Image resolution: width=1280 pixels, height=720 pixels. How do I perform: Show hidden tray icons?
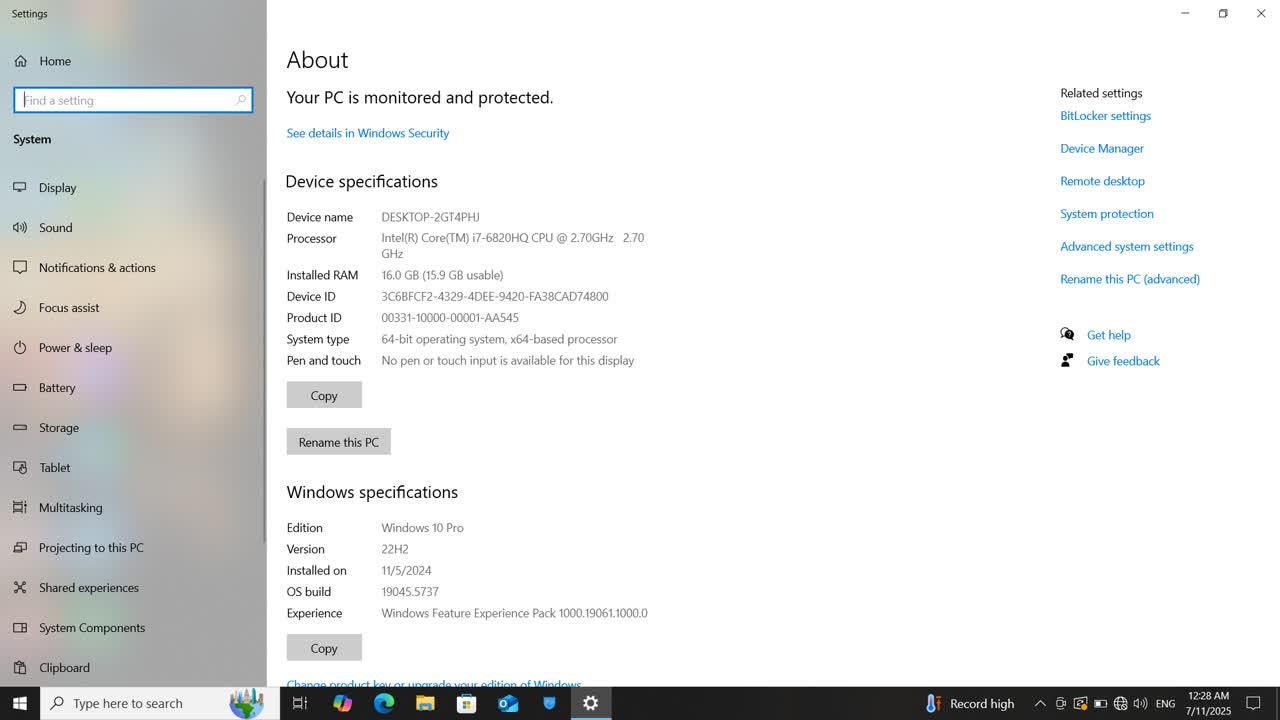1040,704
